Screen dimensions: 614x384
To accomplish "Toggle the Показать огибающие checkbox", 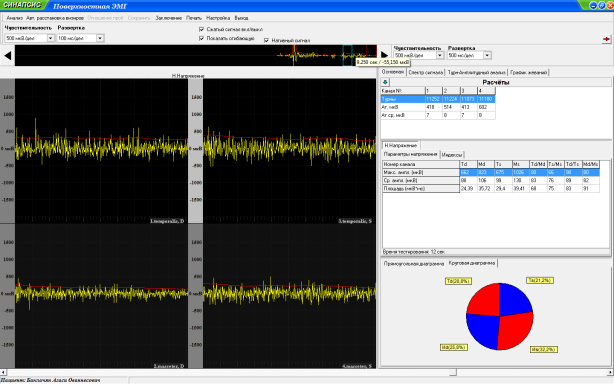I will [201, 38].
